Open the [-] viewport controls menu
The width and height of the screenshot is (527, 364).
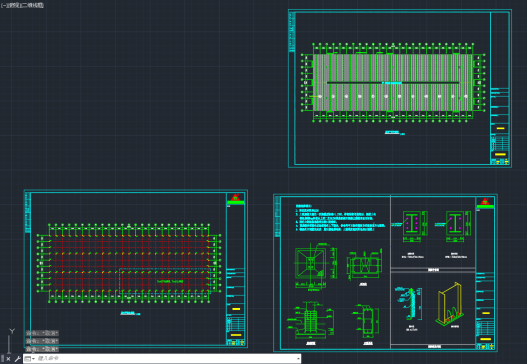(x=4, y=5)
